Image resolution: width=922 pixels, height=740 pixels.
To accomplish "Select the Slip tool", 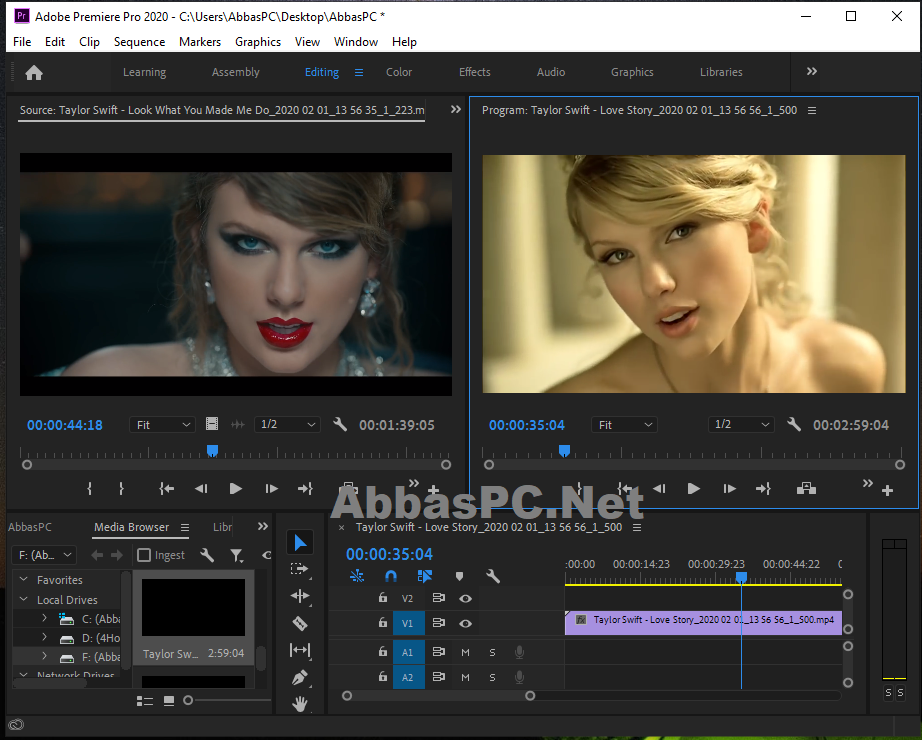I will click(x=299, y=650).
